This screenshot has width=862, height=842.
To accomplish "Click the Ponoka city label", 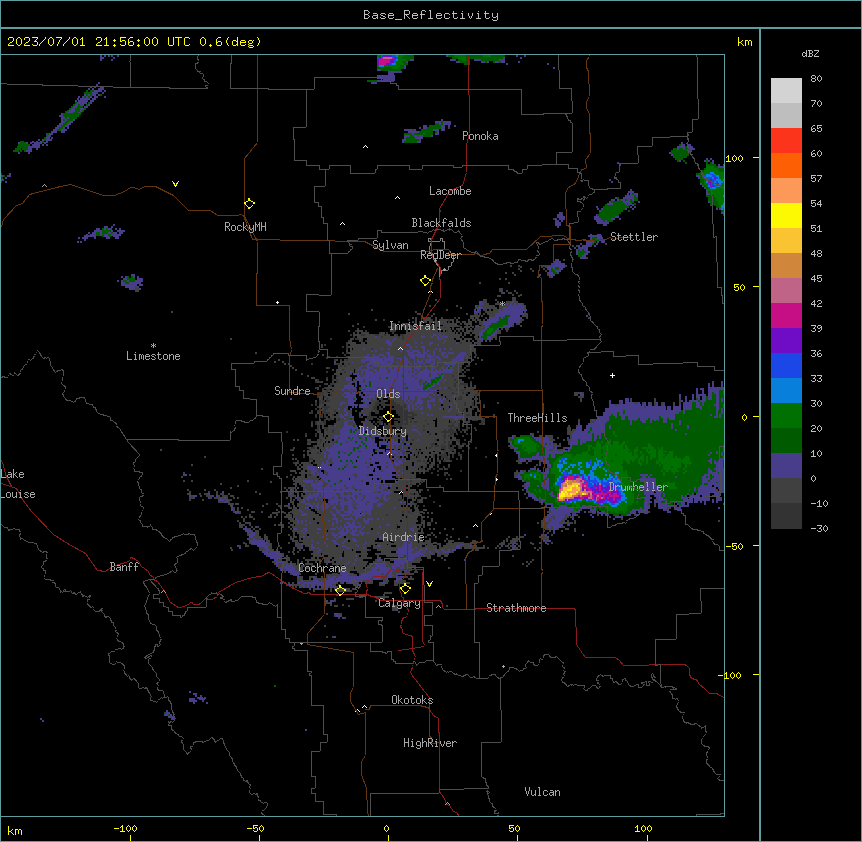I will [x=480, y=136].
